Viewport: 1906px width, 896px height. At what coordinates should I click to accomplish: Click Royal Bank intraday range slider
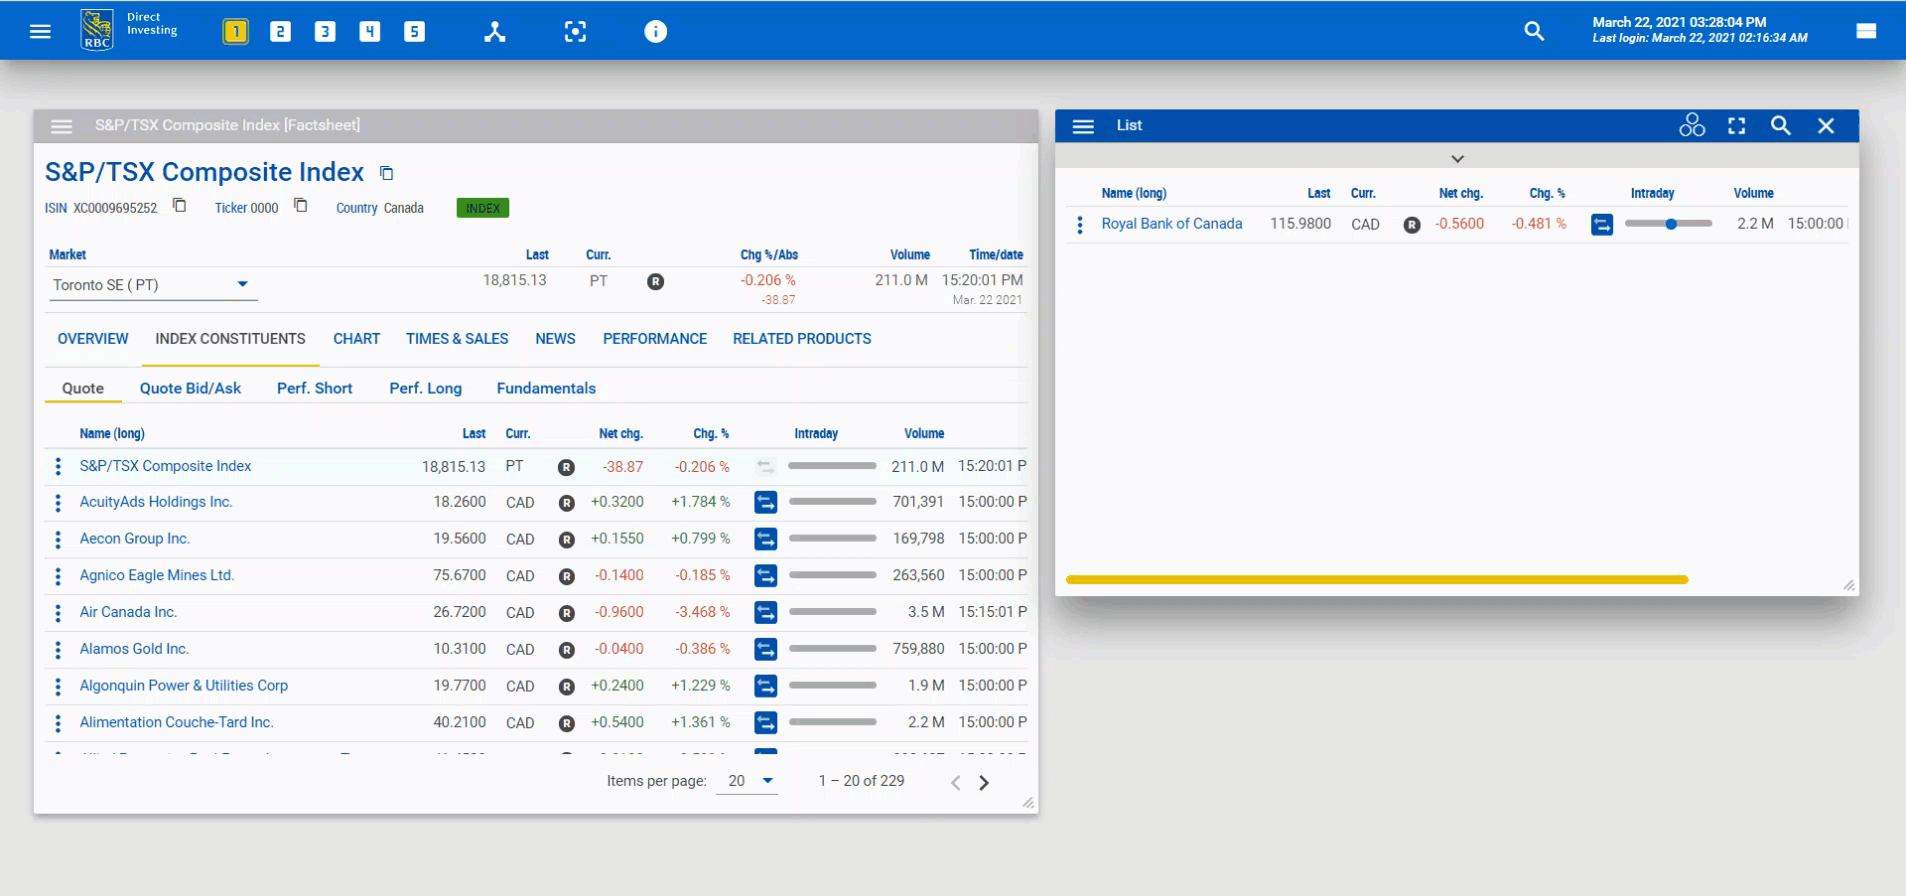click(1668, 224)
